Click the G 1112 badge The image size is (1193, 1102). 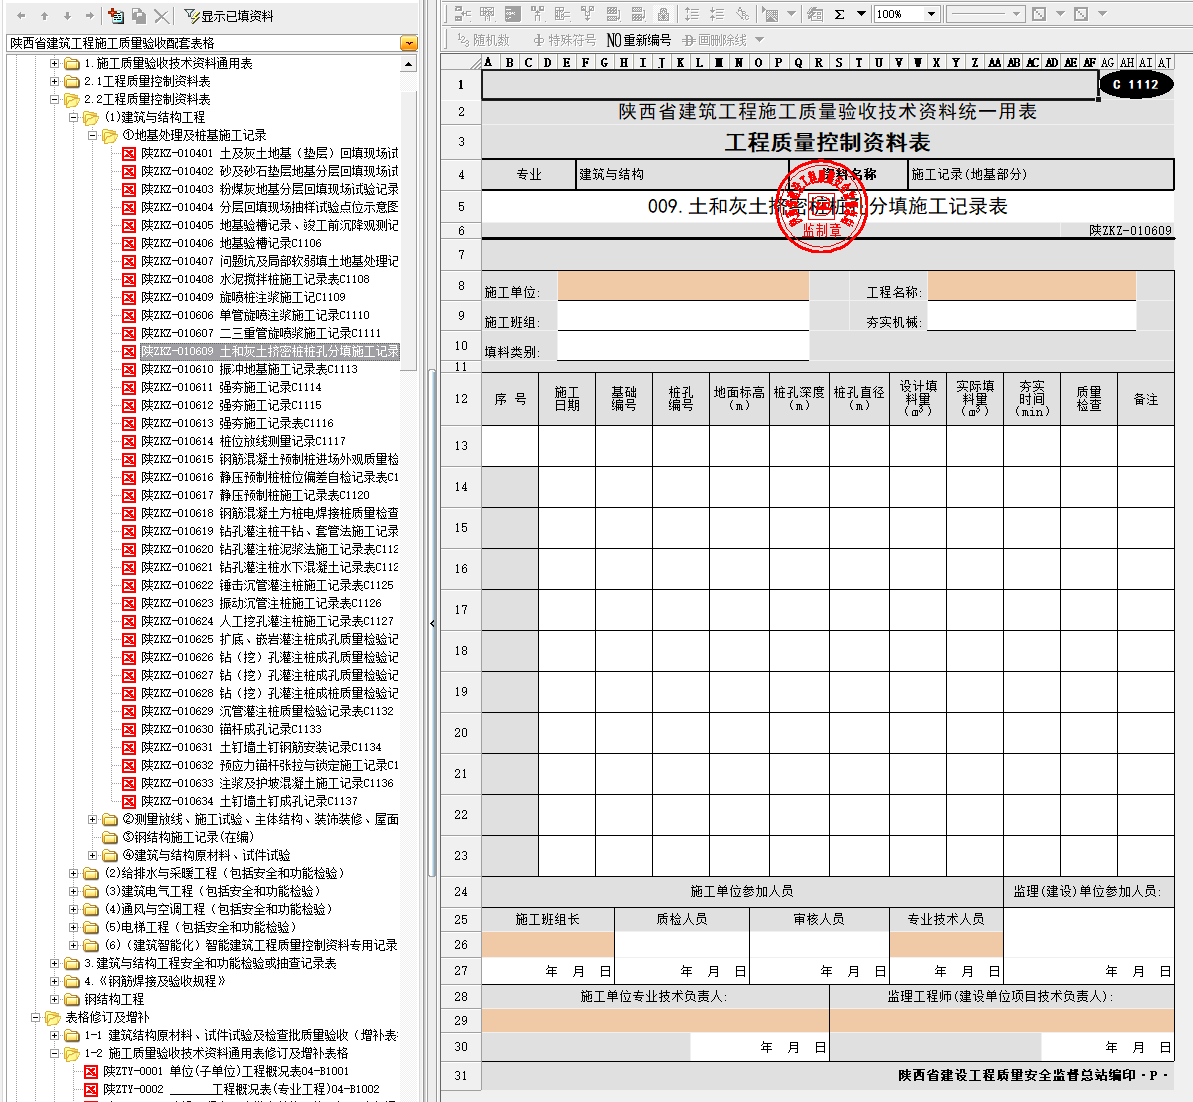(1135, 84)
